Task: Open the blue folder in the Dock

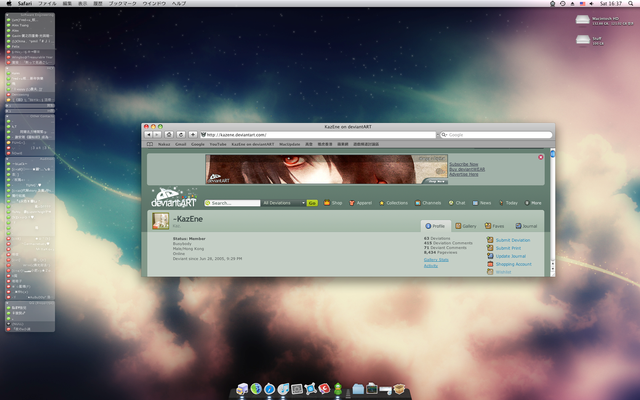Action: pos(358,389)
